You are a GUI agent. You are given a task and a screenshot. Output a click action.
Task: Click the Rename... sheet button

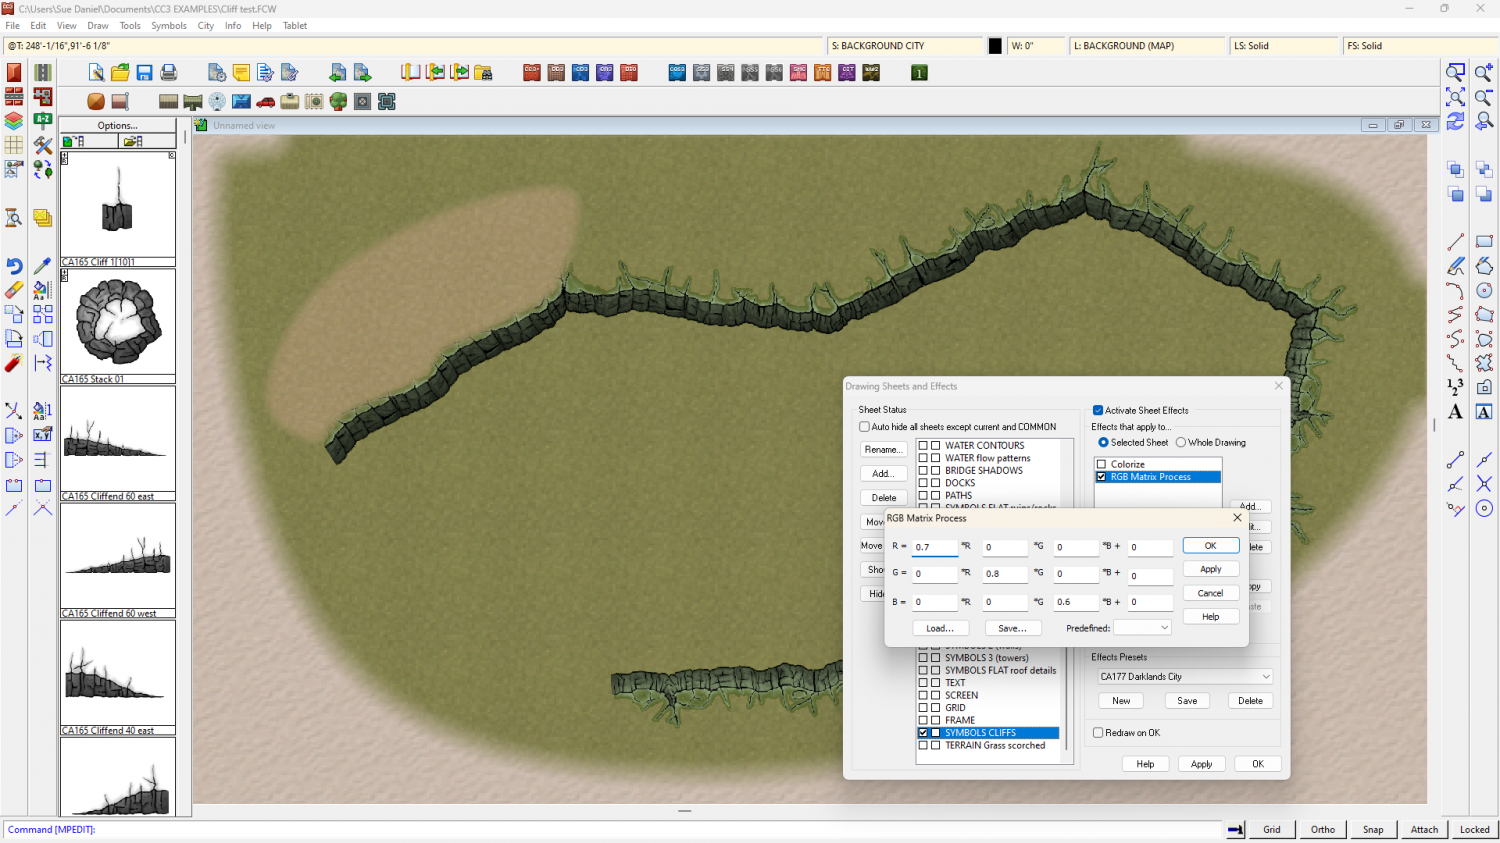click(x=883, y=450)
